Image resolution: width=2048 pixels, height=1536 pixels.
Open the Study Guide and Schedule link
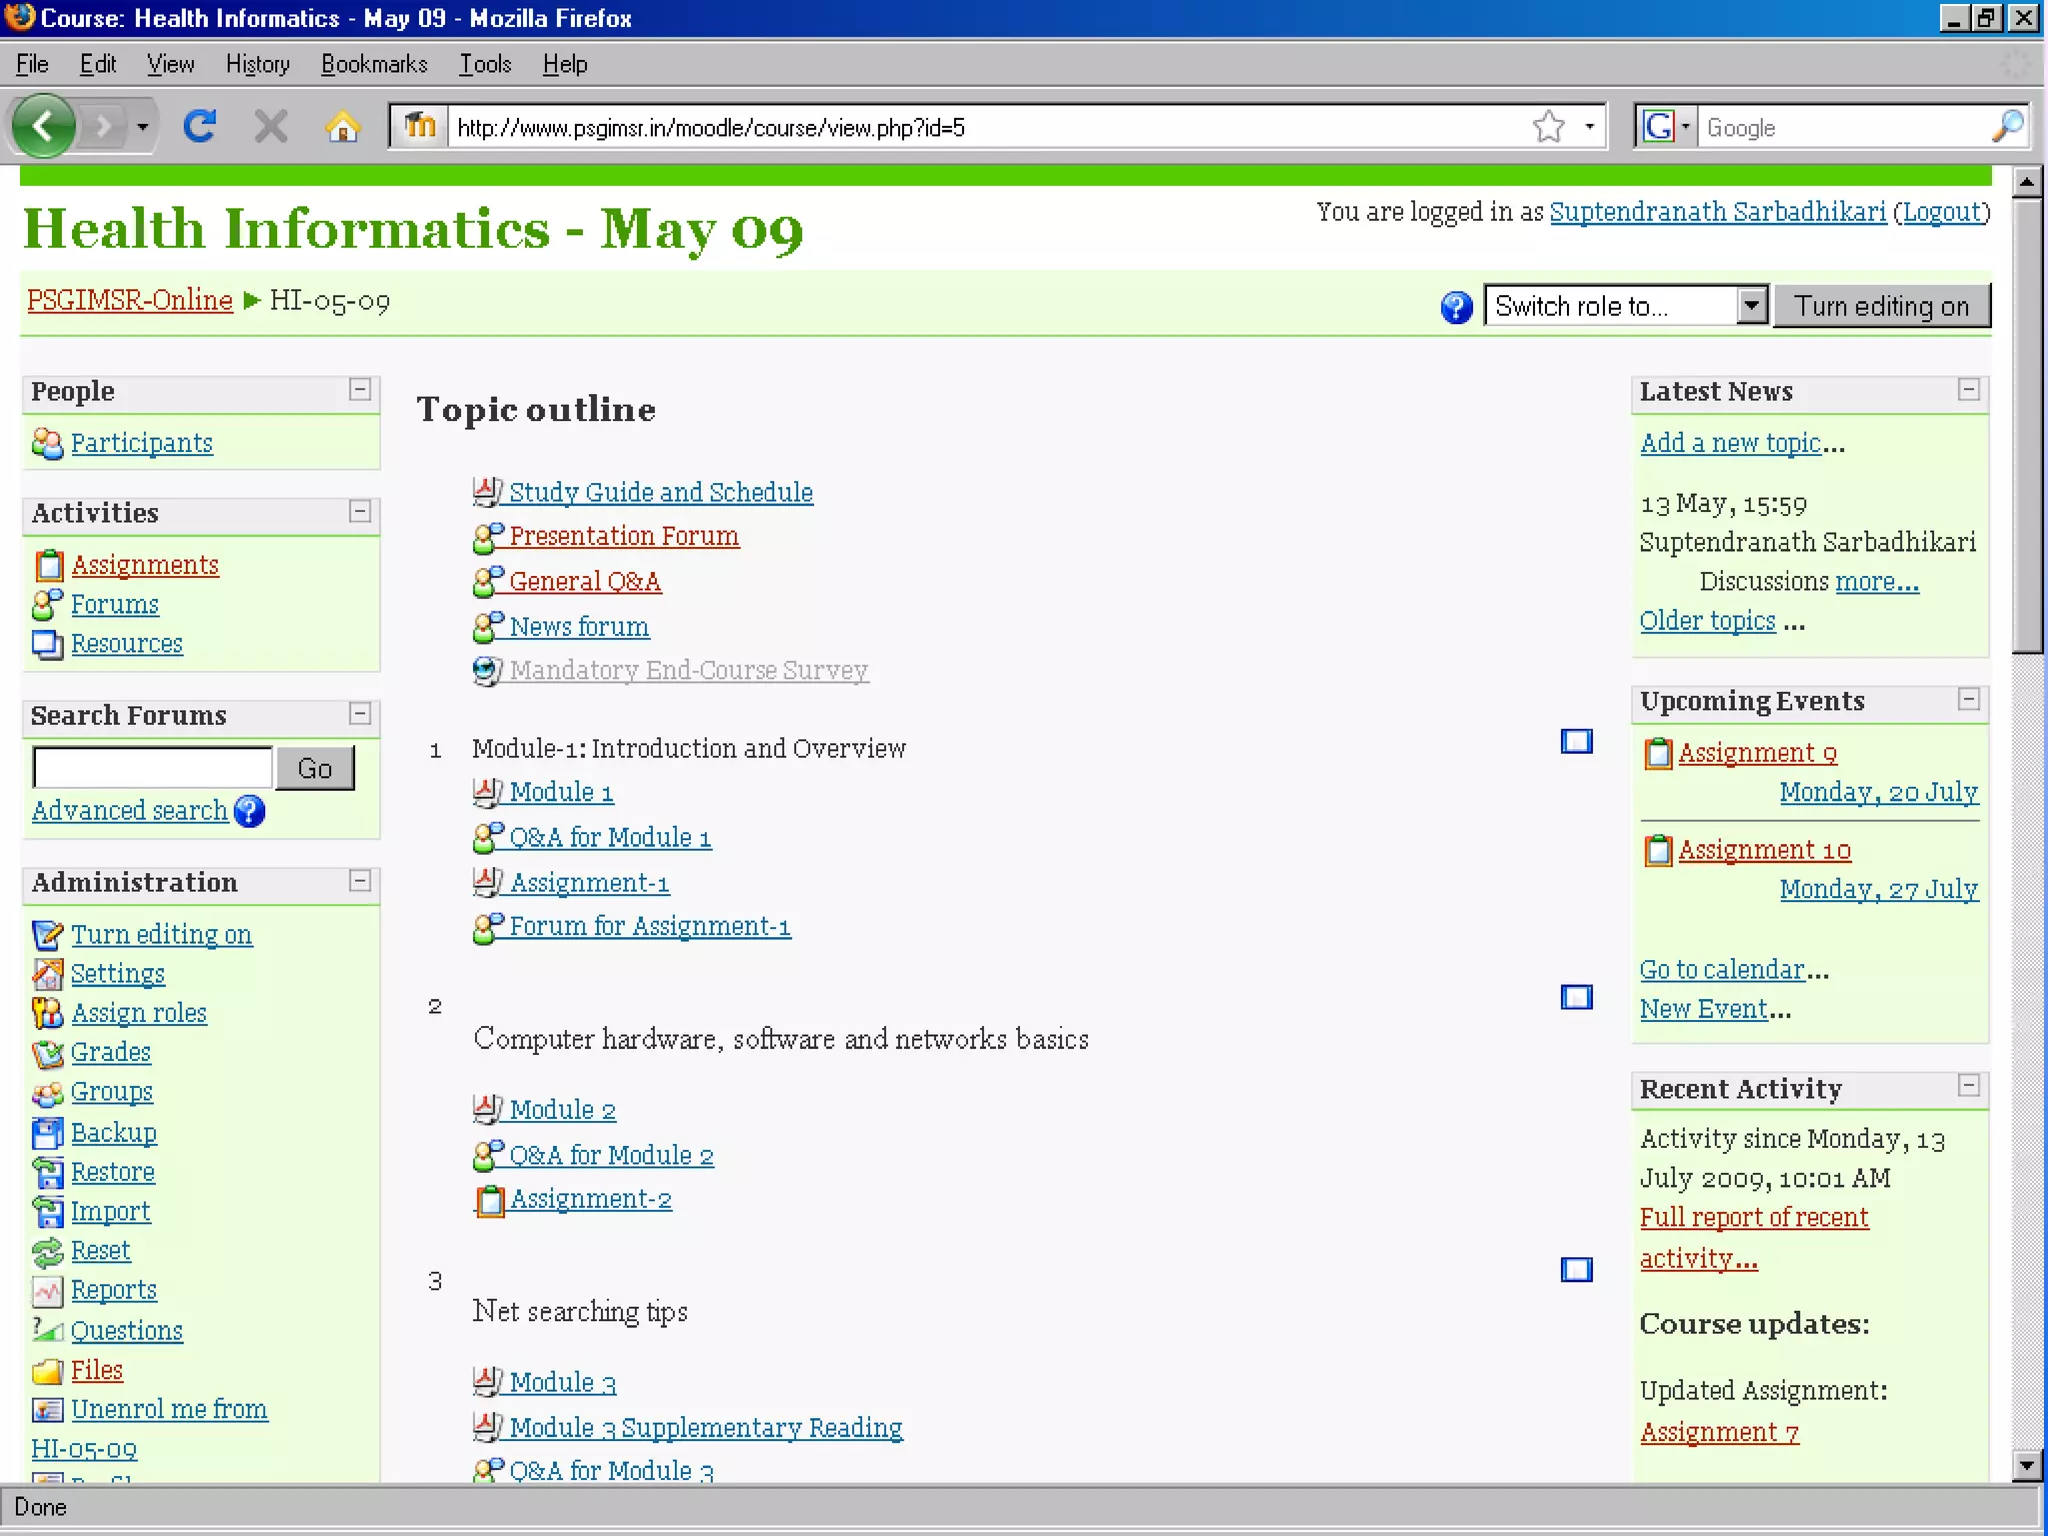click(x=660, y=492)
